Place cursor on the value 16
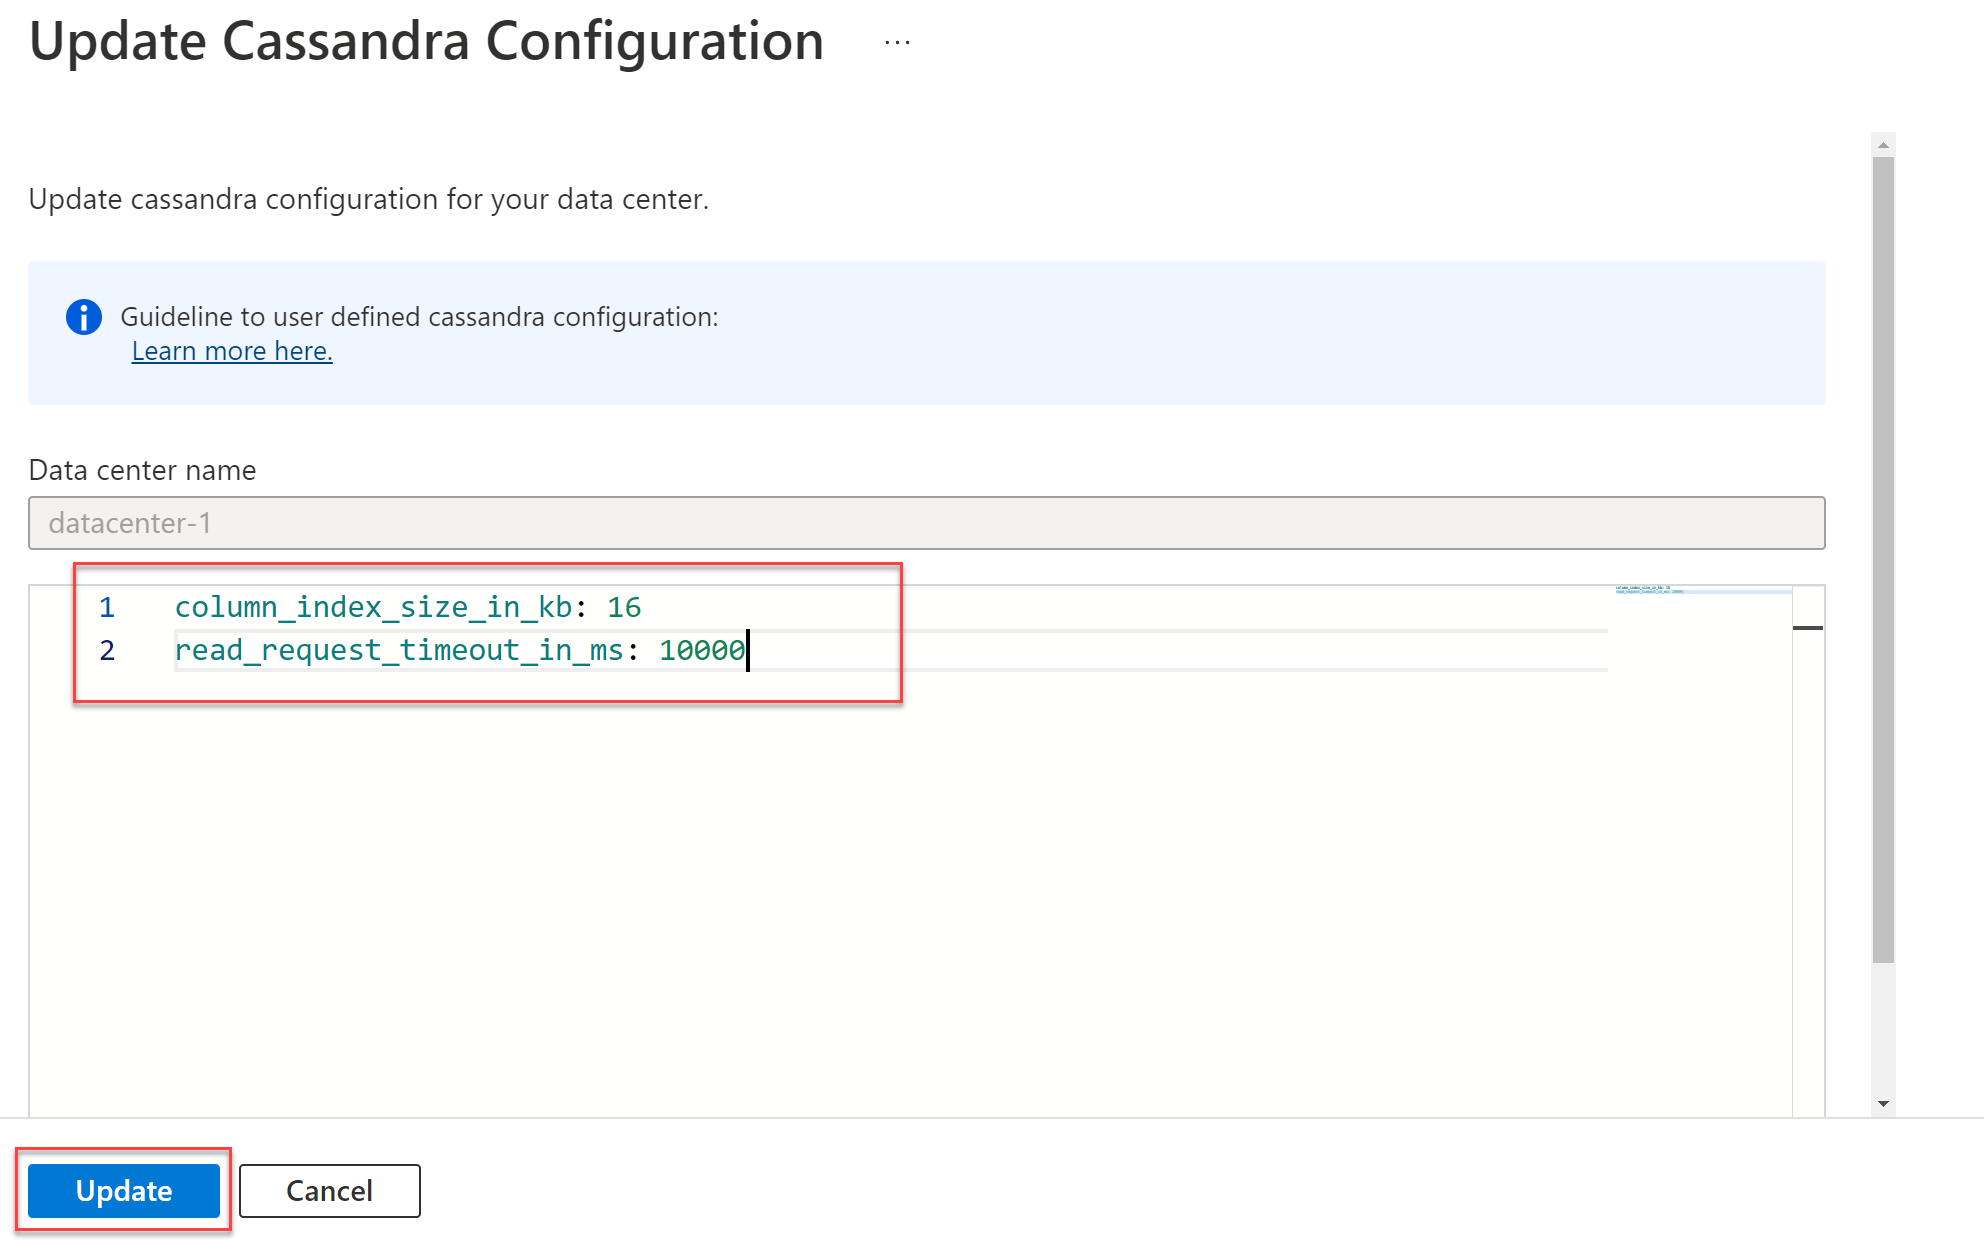The height and width of the screenshot is (1251, 1984). coord(624,607)
